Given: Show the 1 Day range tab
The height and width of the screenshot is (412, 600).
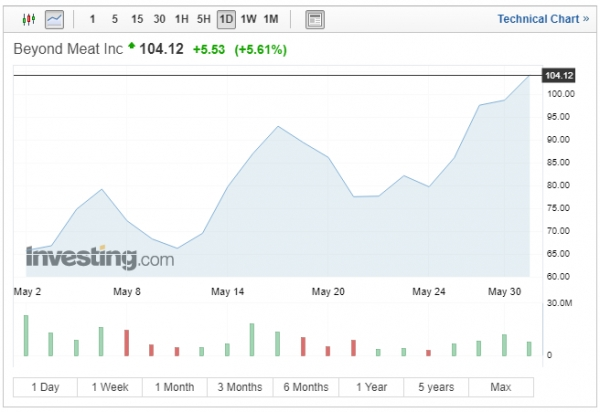Looking at the screenshot, I should pyautogui.click(x=45, y=387).
